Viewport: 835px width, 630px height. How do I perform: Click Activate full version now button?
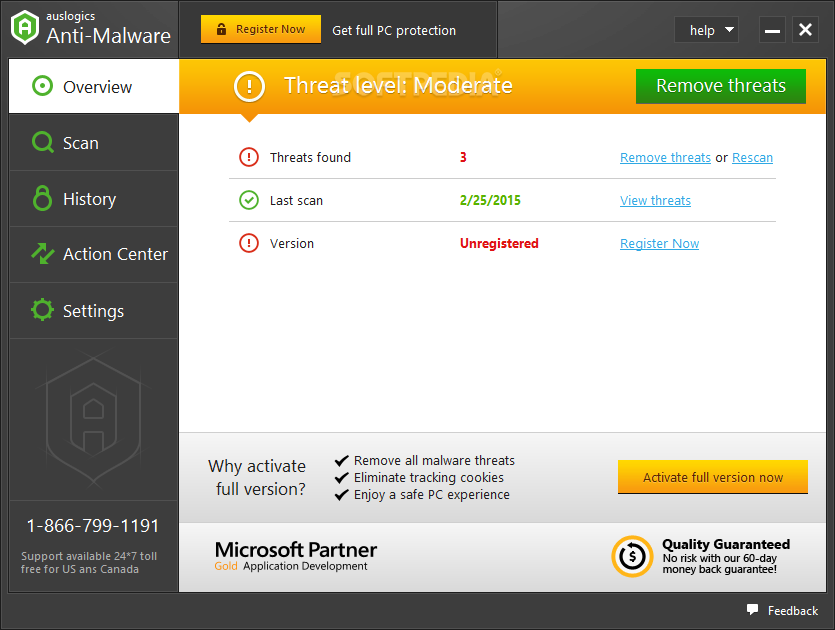point(713,477)
